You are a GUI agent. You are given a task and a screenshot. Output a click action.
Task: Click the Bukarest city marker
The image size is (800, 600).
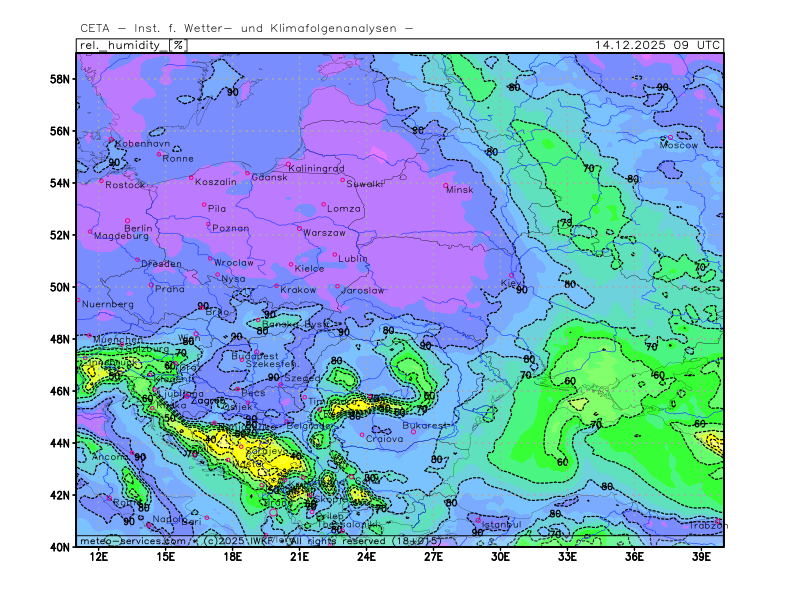point(413,431)
